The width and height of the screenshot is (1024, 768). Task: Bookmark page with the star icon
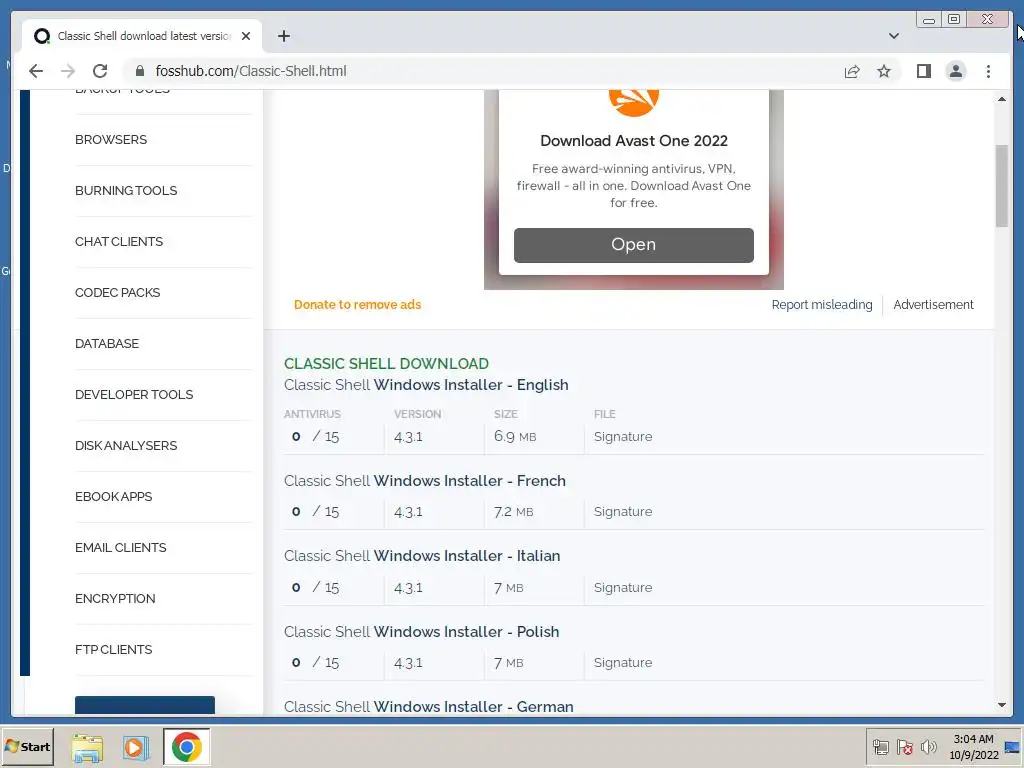tap(884, 71)
